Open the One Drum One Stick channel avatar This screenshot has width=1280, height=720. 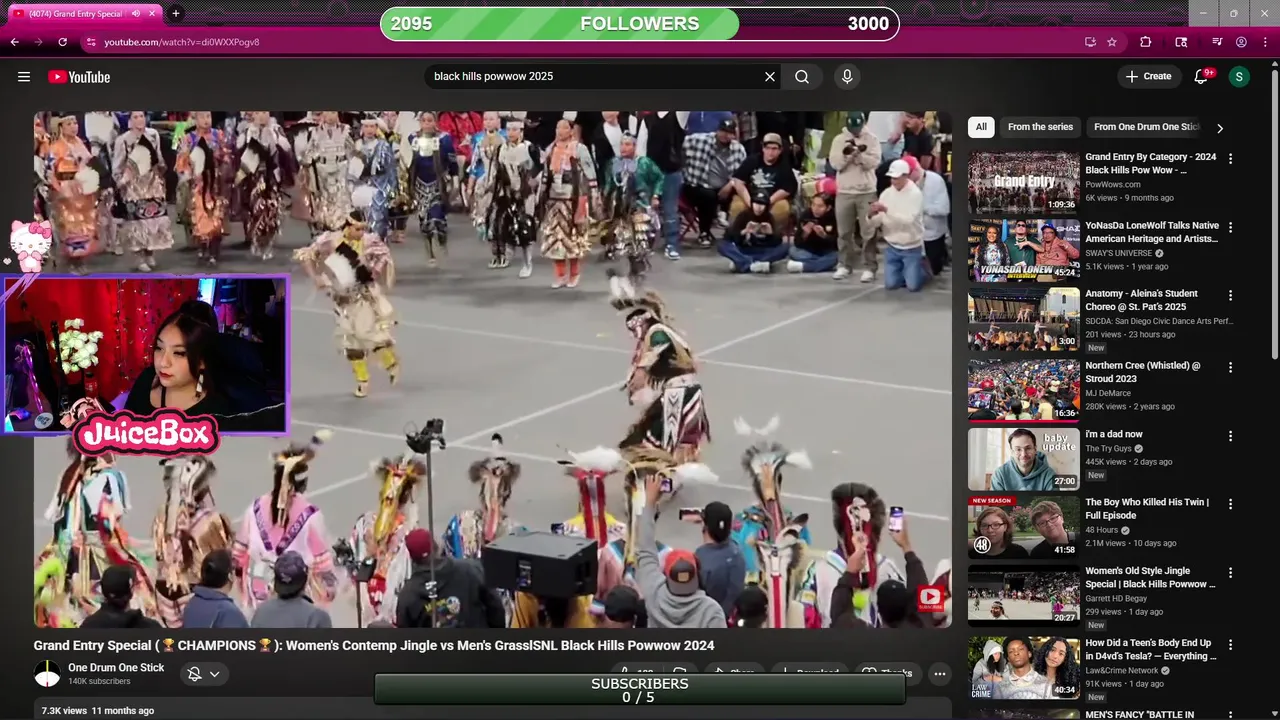47,674
